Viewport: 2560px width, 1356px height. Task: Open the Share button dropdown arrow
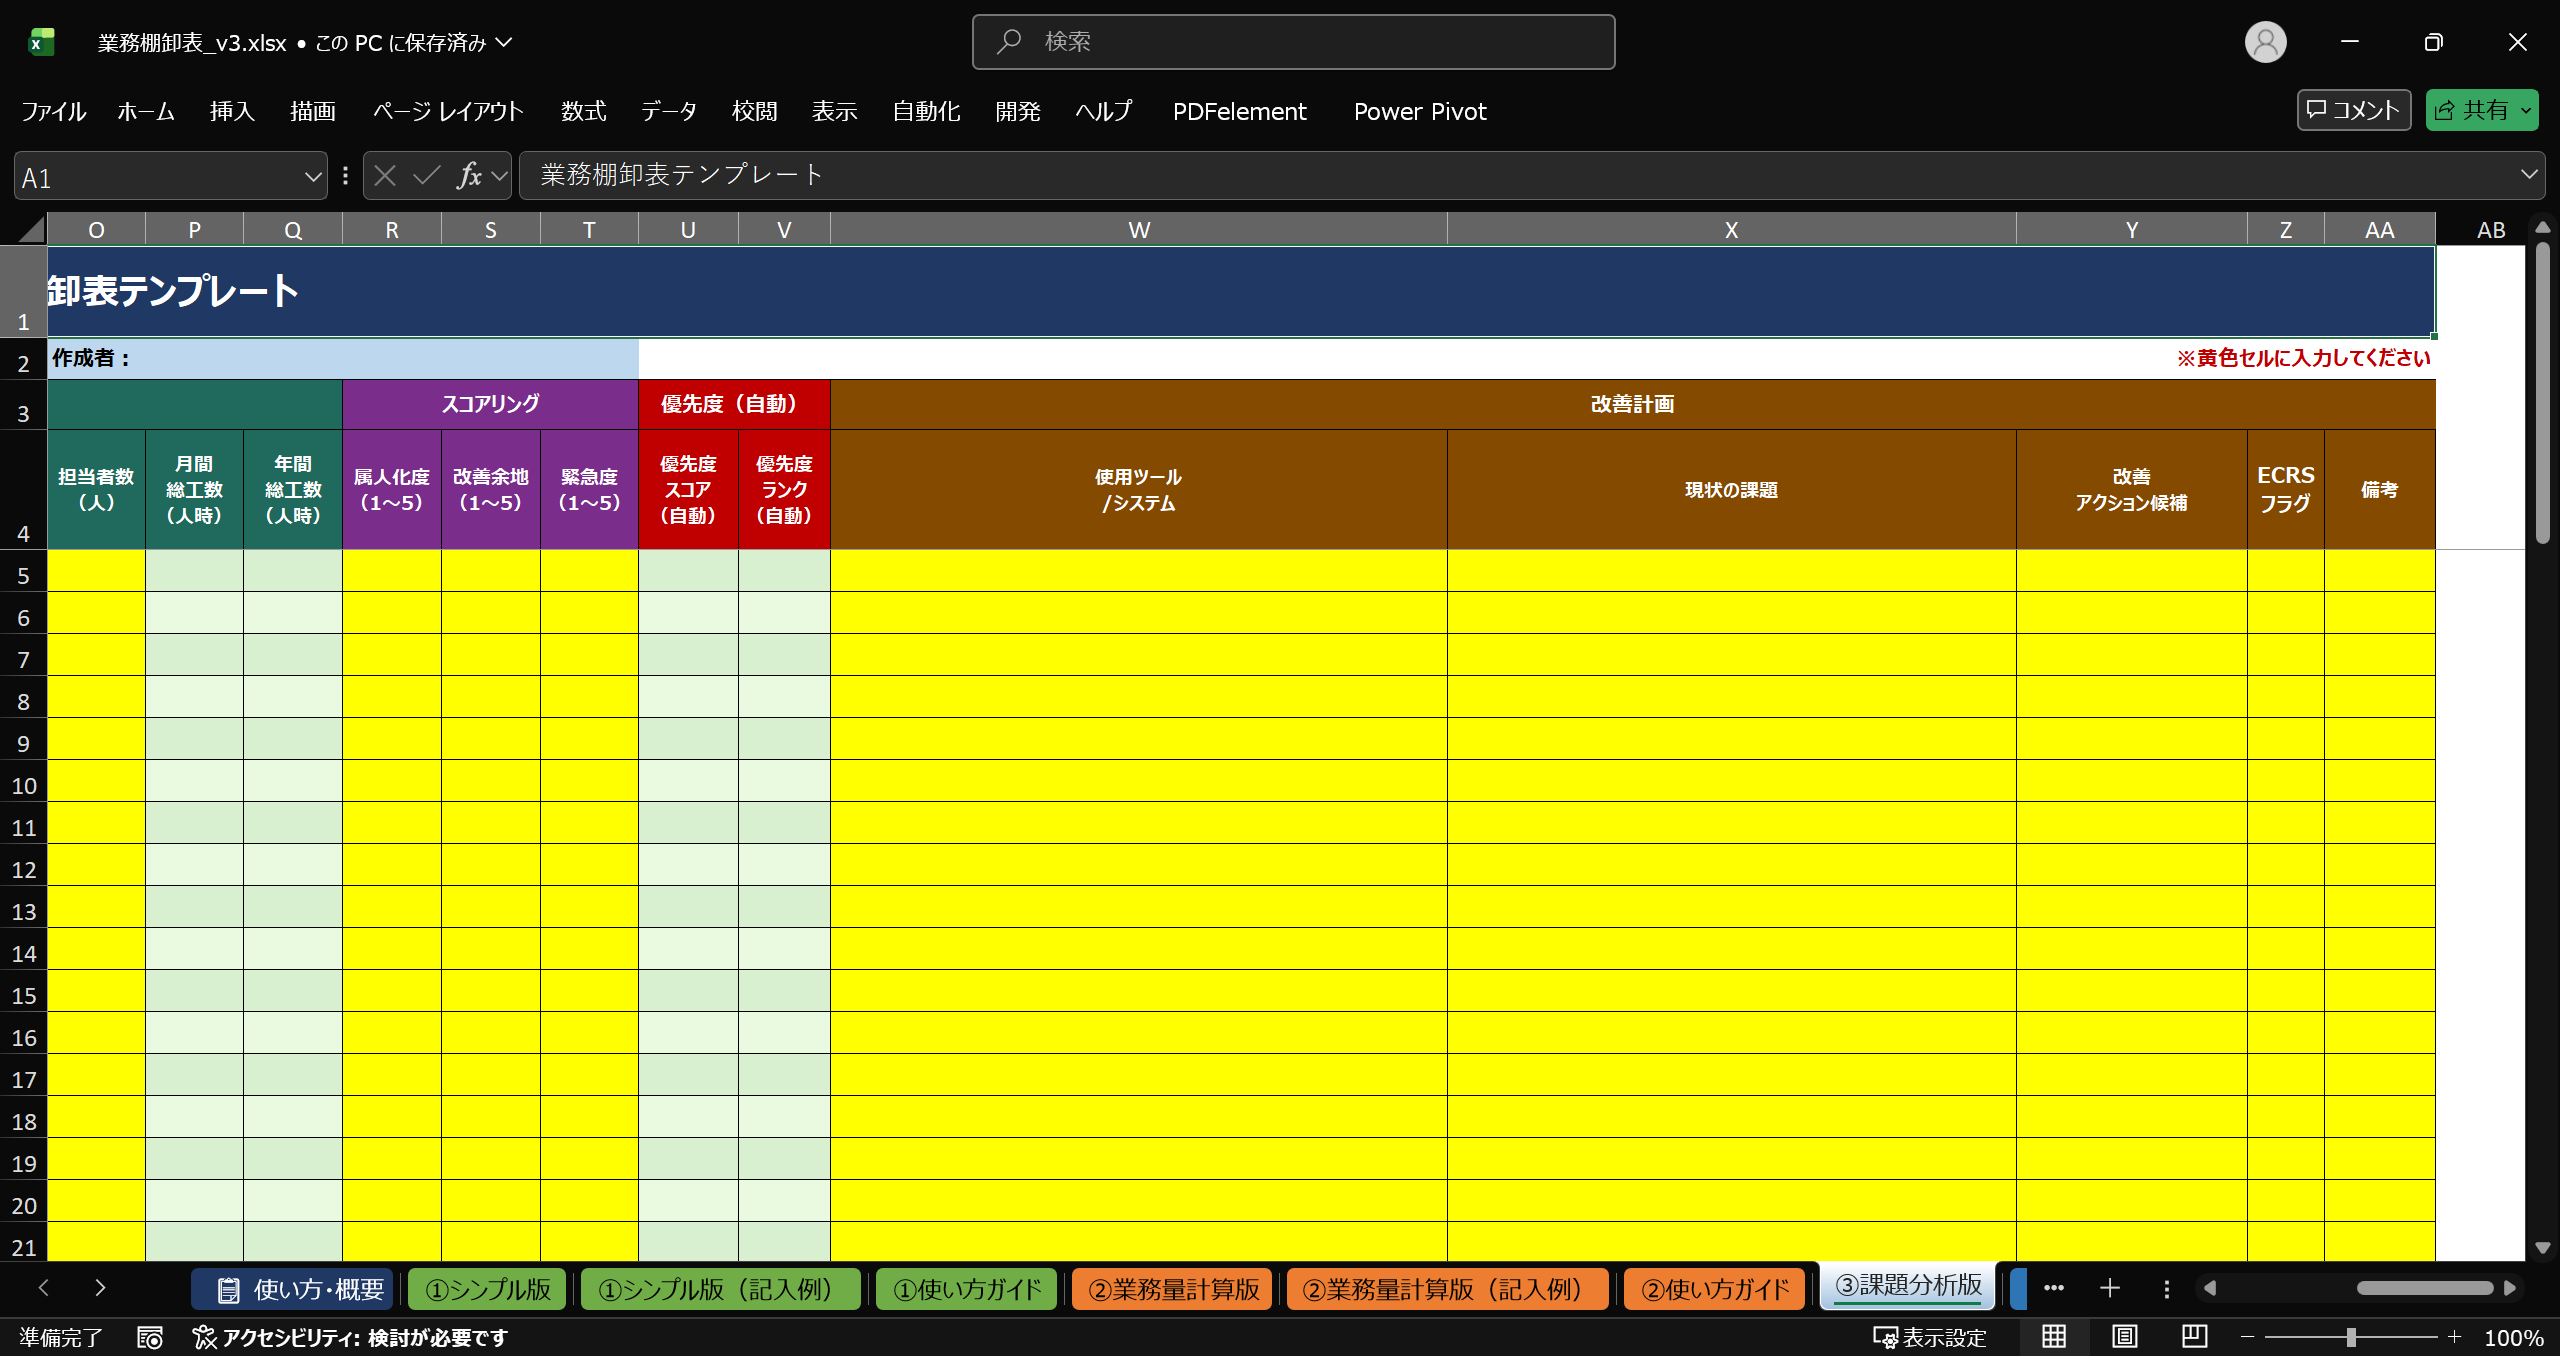(2526, 111)
